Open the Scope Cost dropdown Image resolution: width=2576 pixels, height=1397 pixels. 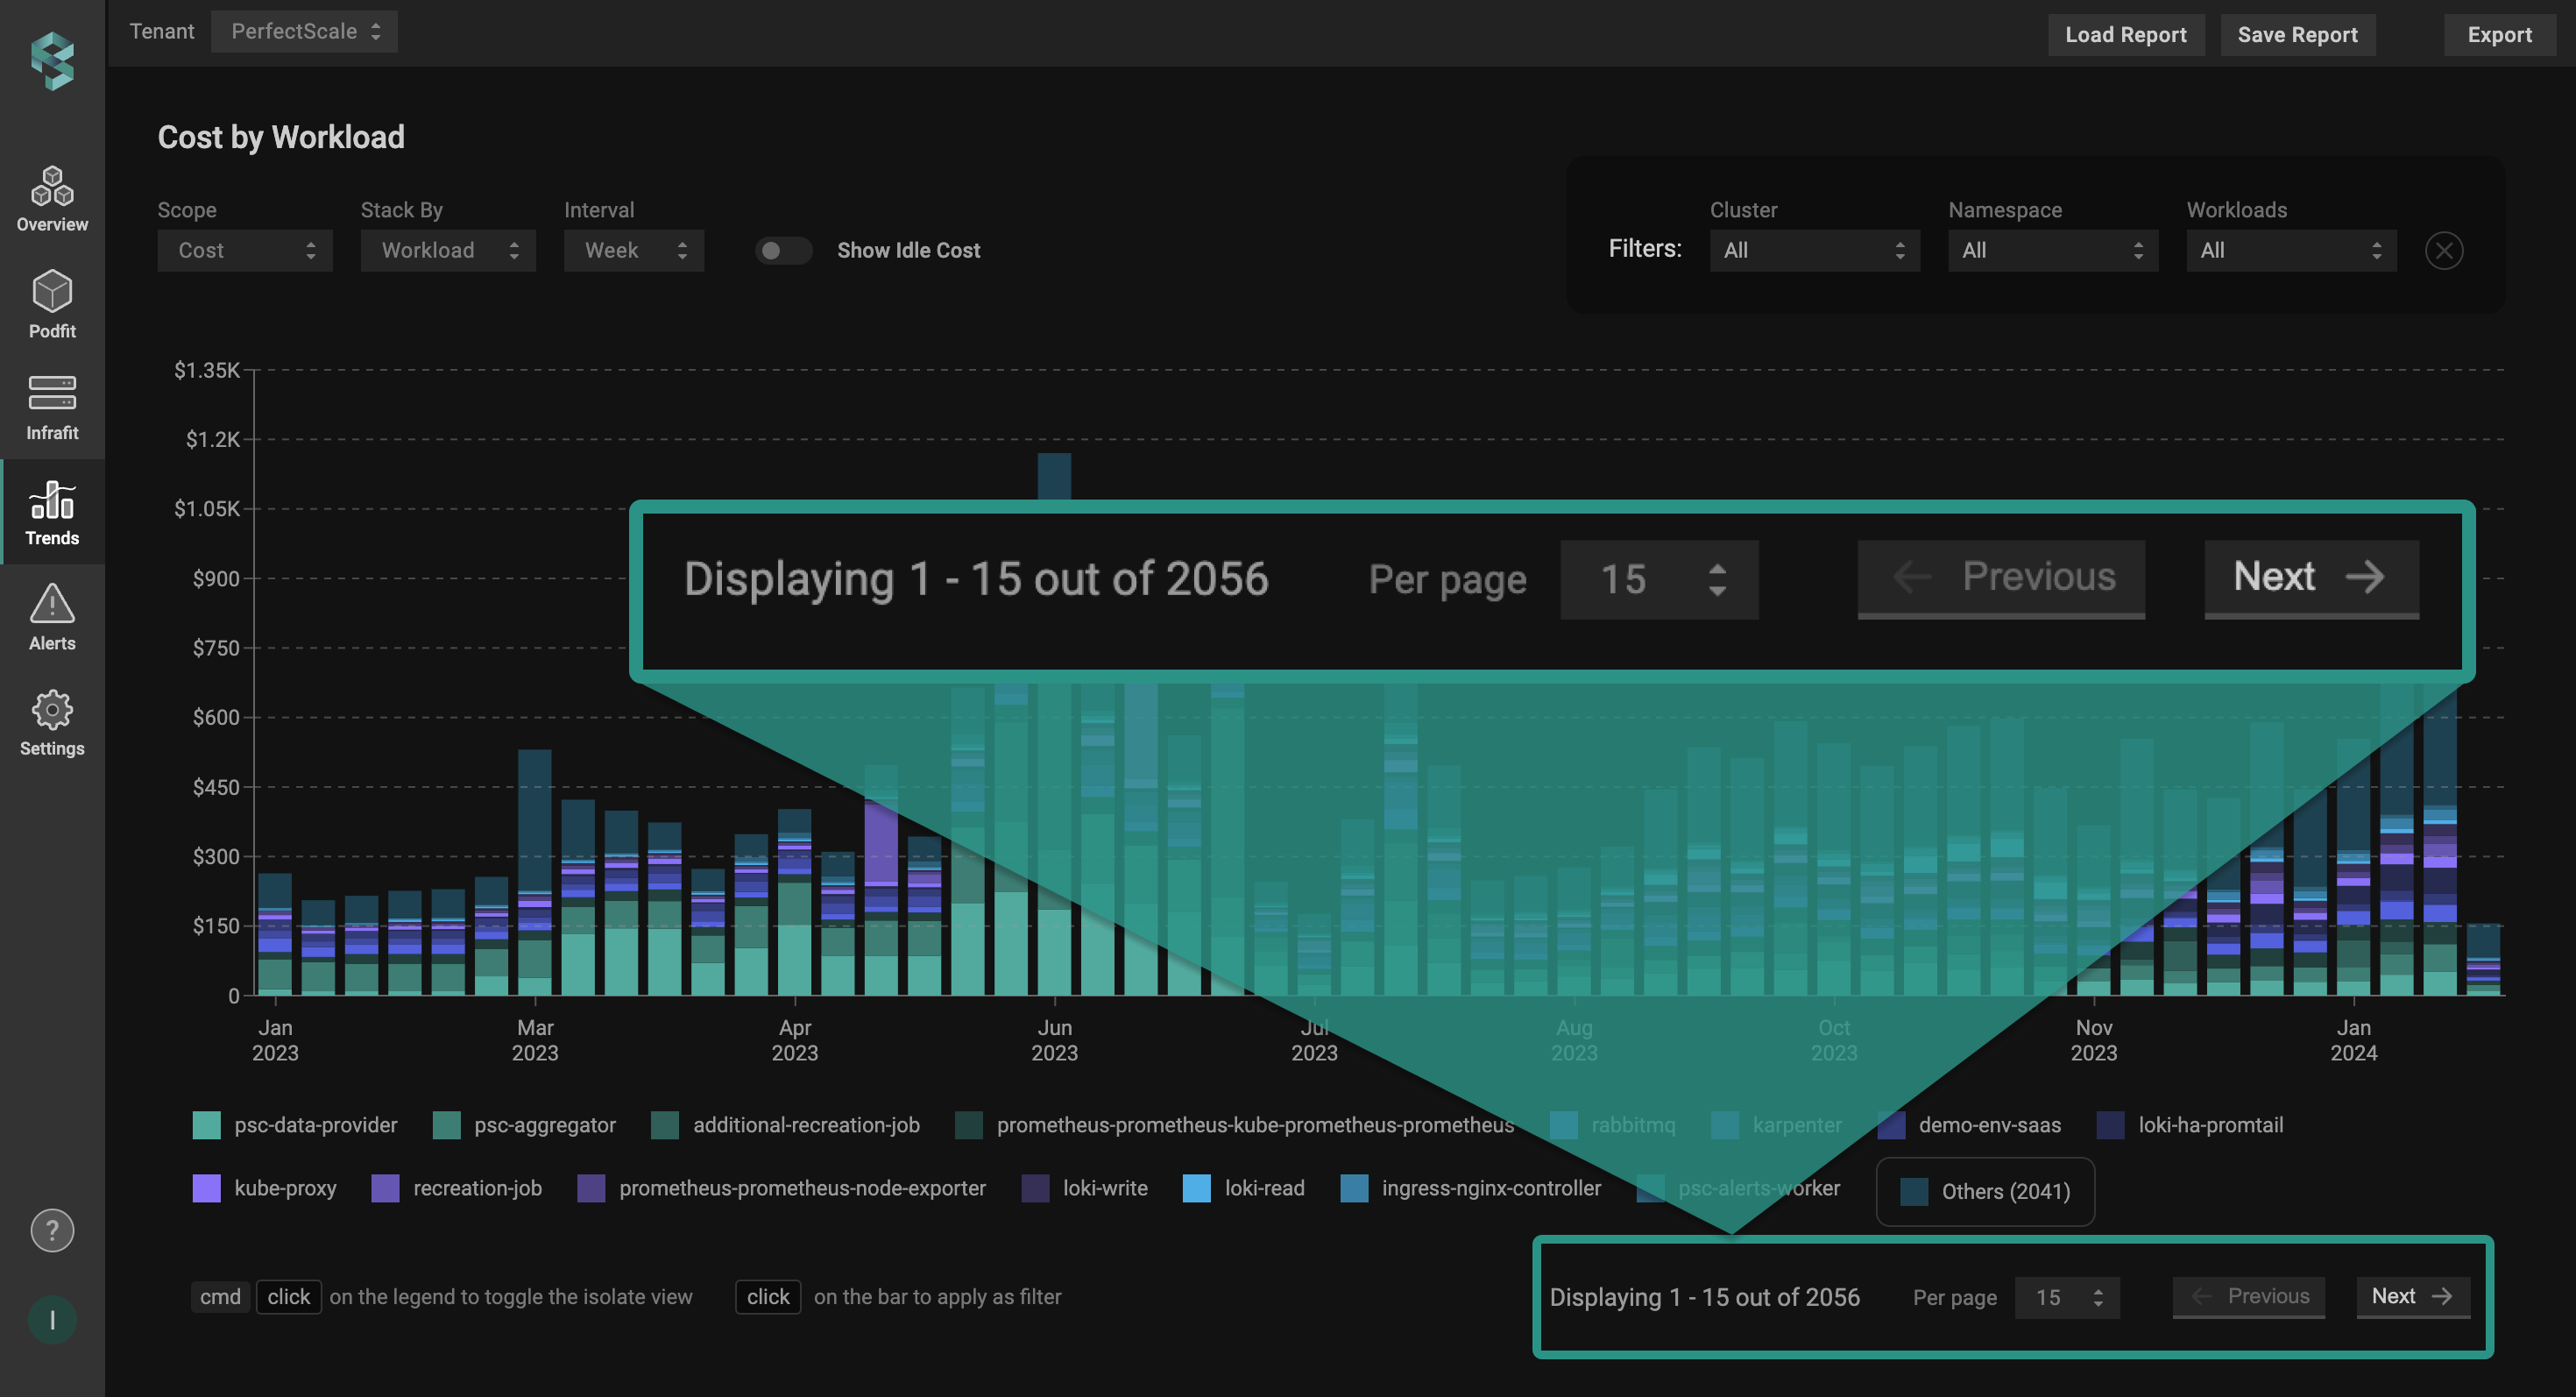tap(244, 251)
